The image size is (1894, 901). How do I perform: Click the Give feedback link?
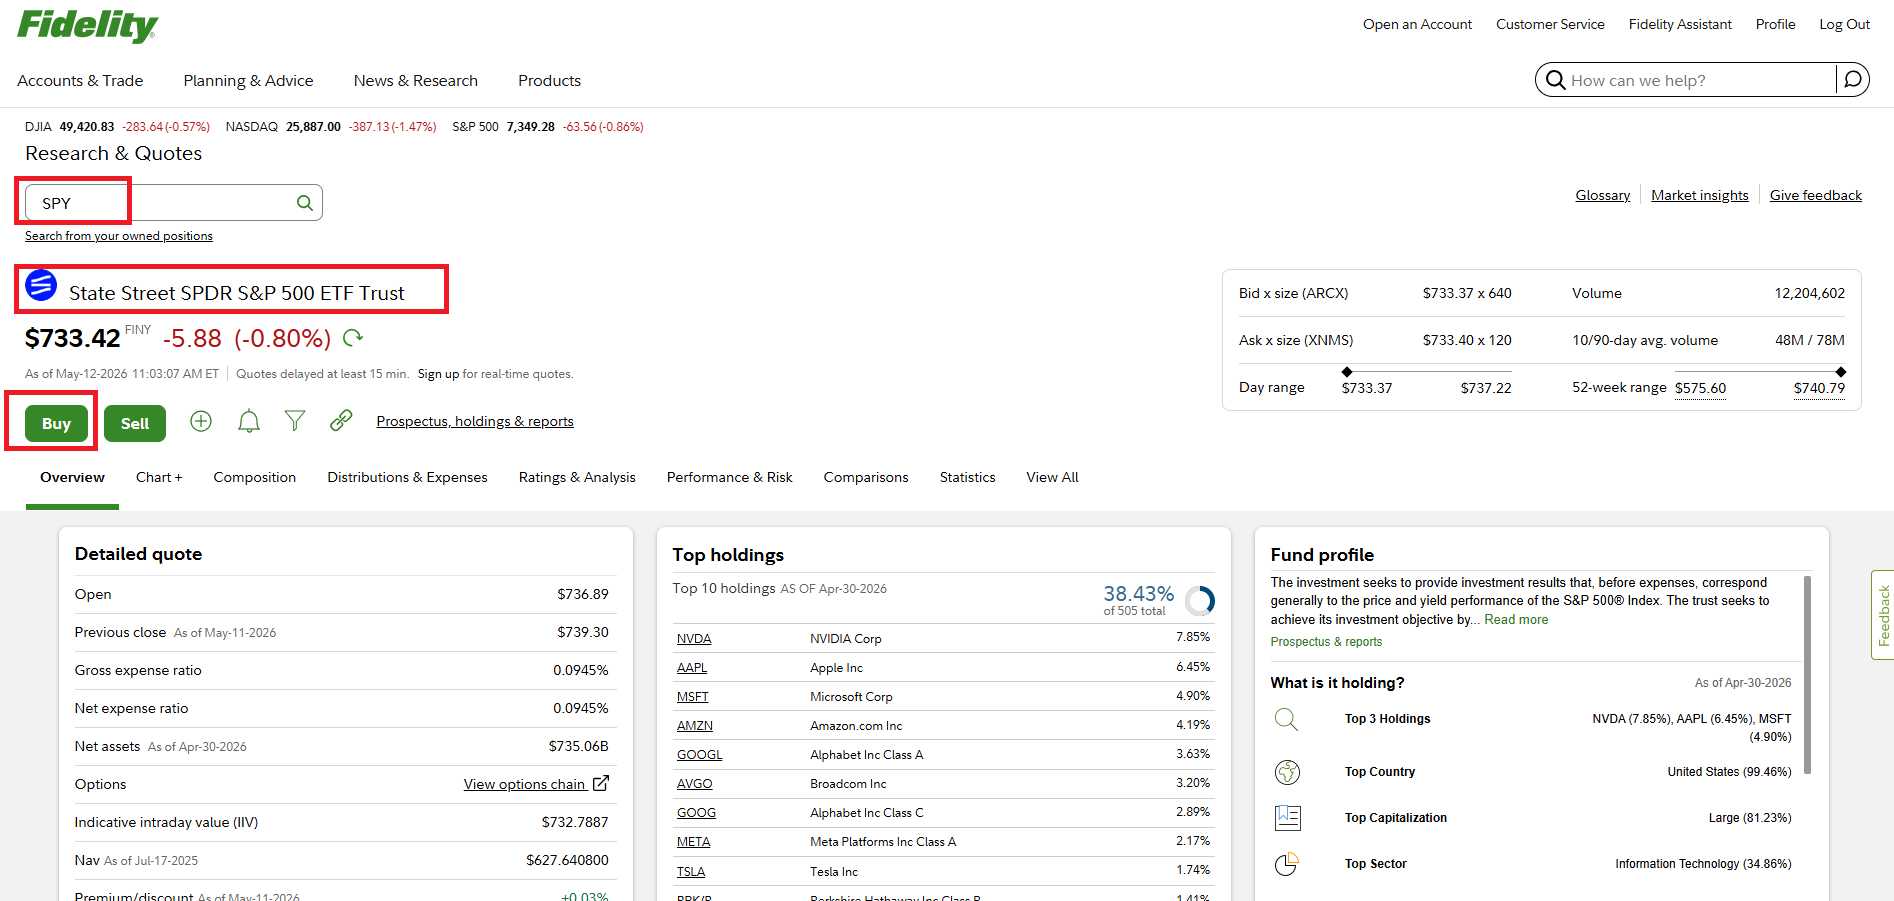(1816, 195)
